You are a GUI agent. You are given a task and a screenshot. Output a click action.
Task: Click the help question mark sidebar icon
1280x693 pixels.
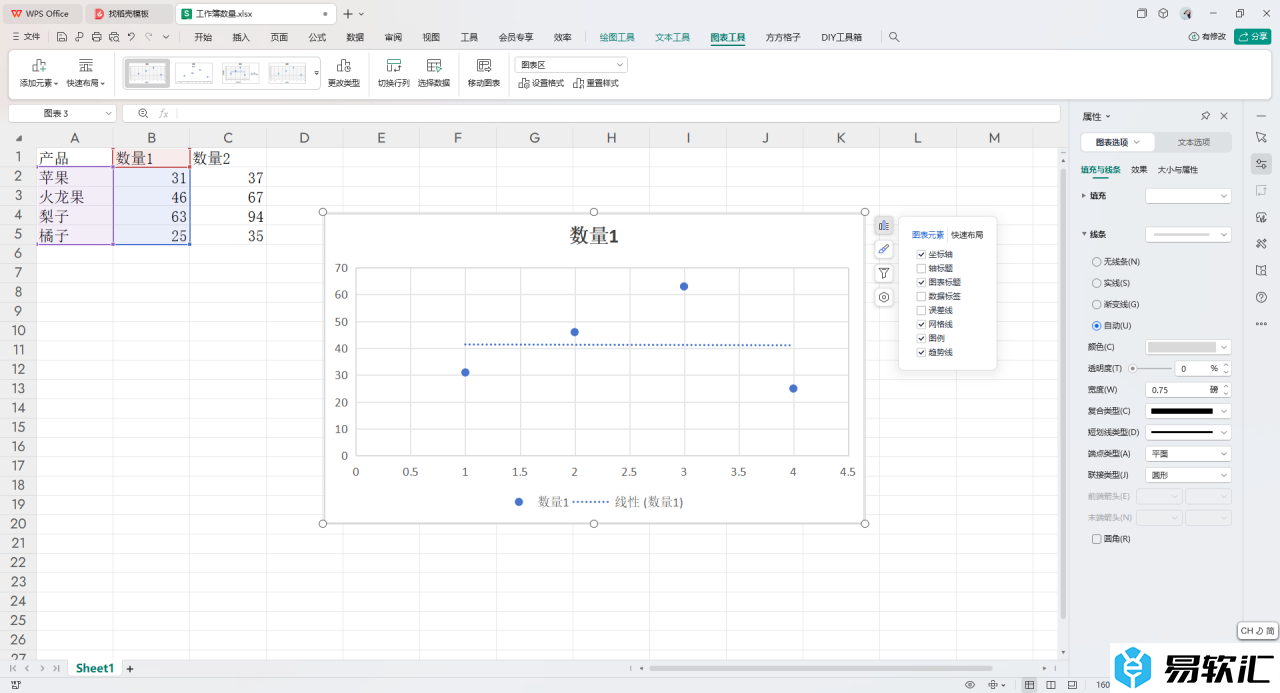[x=1261, y=297]
